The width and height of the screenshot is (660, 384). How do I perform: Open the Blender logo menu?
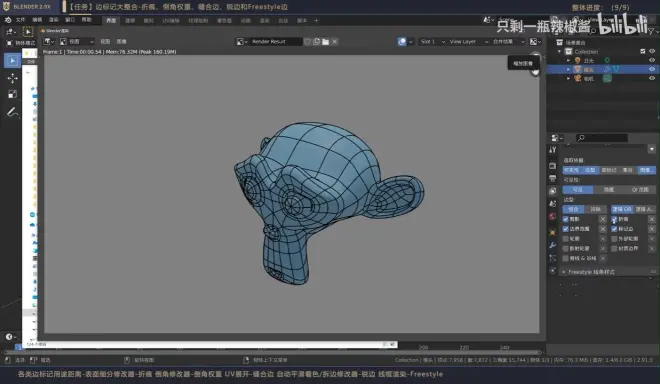point(8,20)
